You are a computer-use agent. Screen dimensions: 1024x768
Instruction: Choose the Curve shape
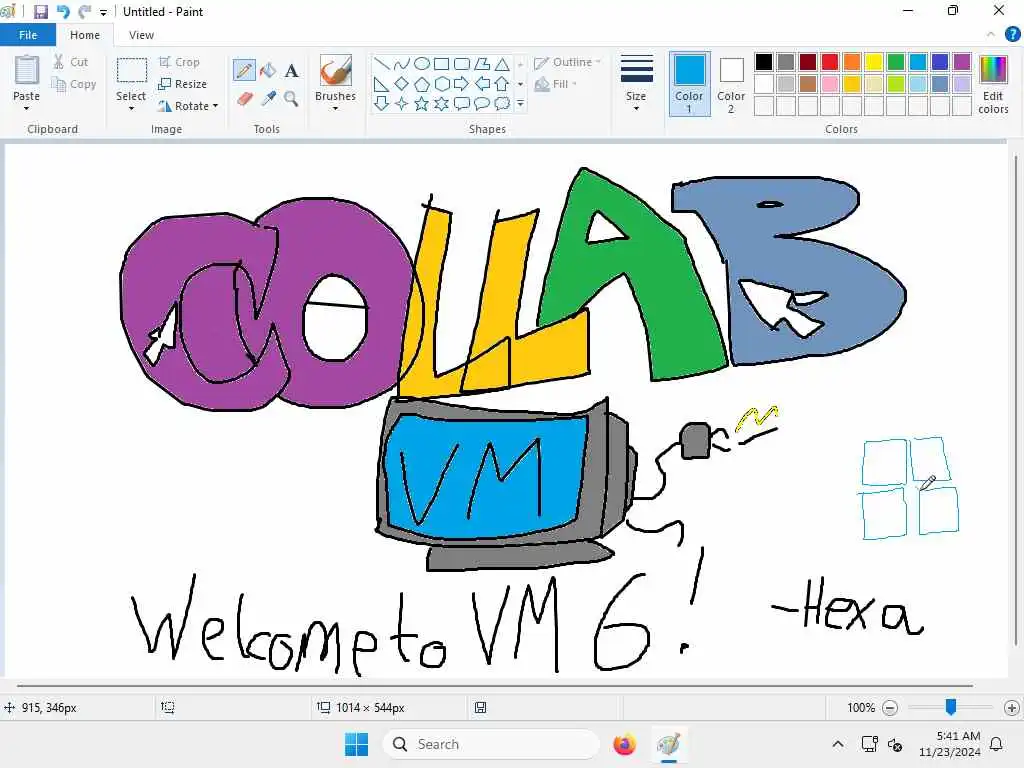point(402,63)
